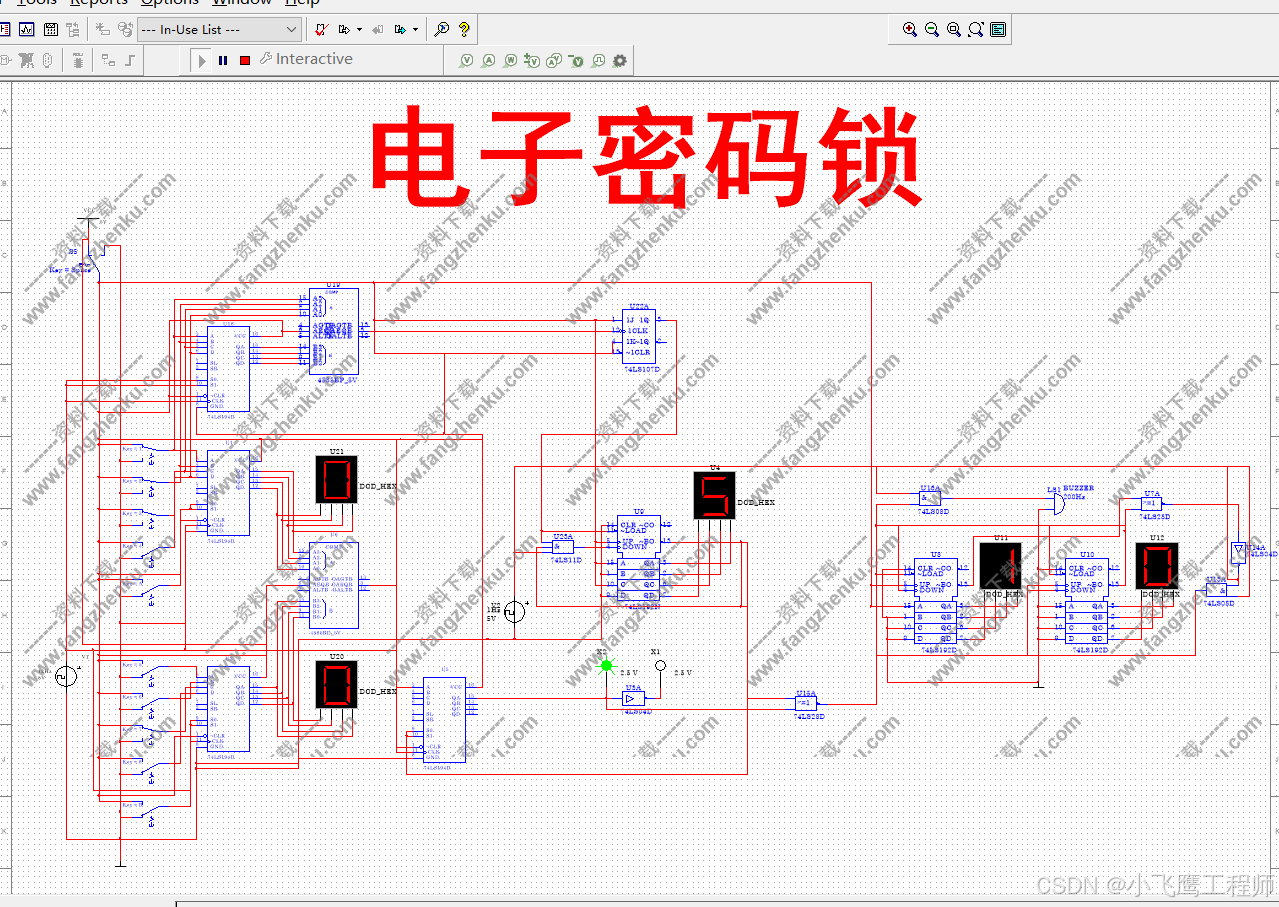Viewport: 1279px width, 907px height.
Task: Open the Reports menu
Action: click(97, 2)
